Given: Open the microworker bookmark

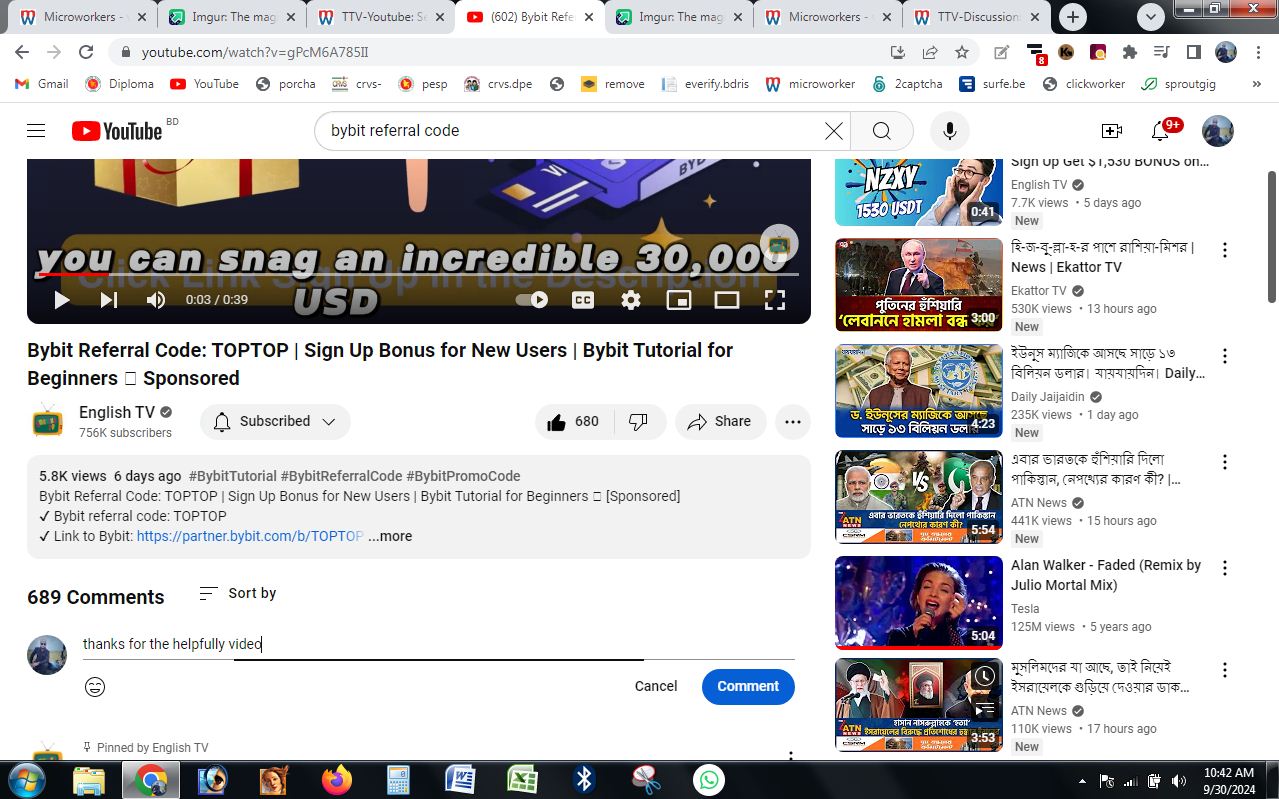Looking at the screenshot, I should pyautogui.click(x=810, y=84).
